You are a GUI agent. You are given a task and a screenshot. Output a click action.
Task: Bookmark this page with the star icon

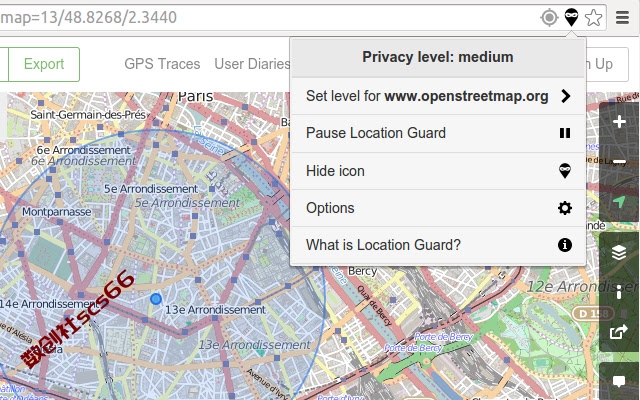(x=593, y=18)
